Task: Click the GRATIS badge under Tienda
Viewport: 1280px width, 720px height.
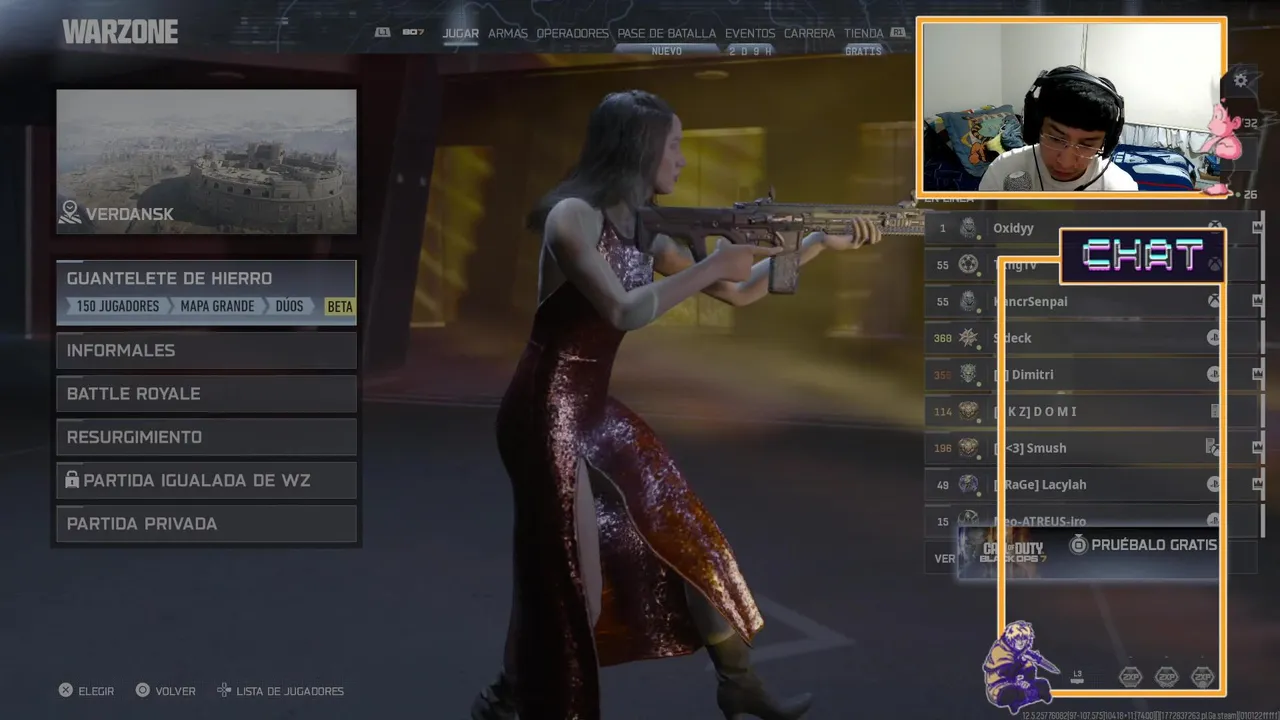Action: (x=863, y=51)
